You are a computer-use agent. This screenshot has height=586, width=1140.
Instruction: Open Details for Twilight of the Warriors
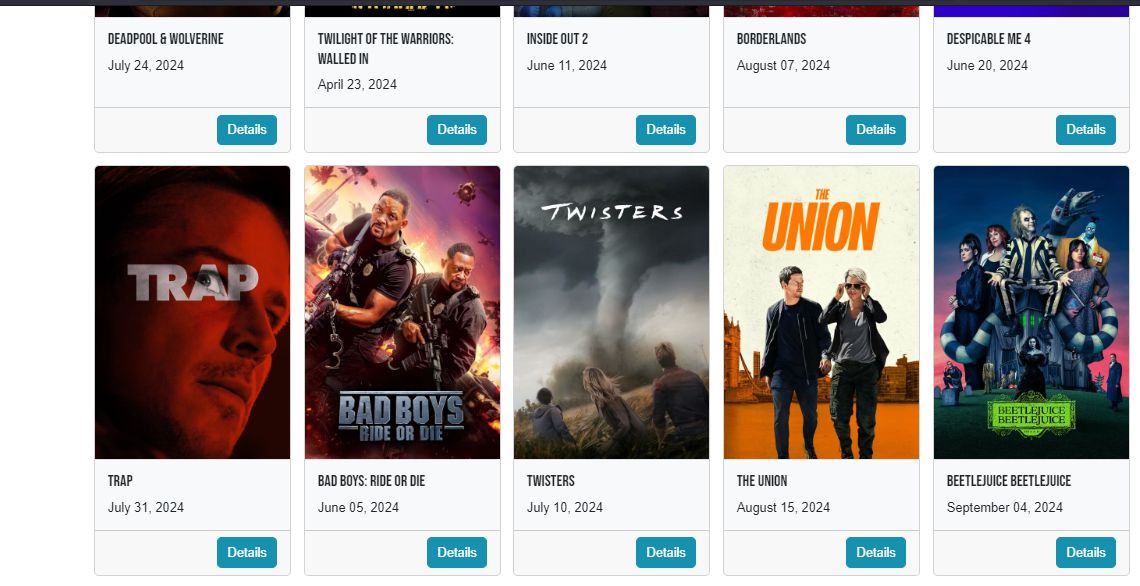click(457, 129)
